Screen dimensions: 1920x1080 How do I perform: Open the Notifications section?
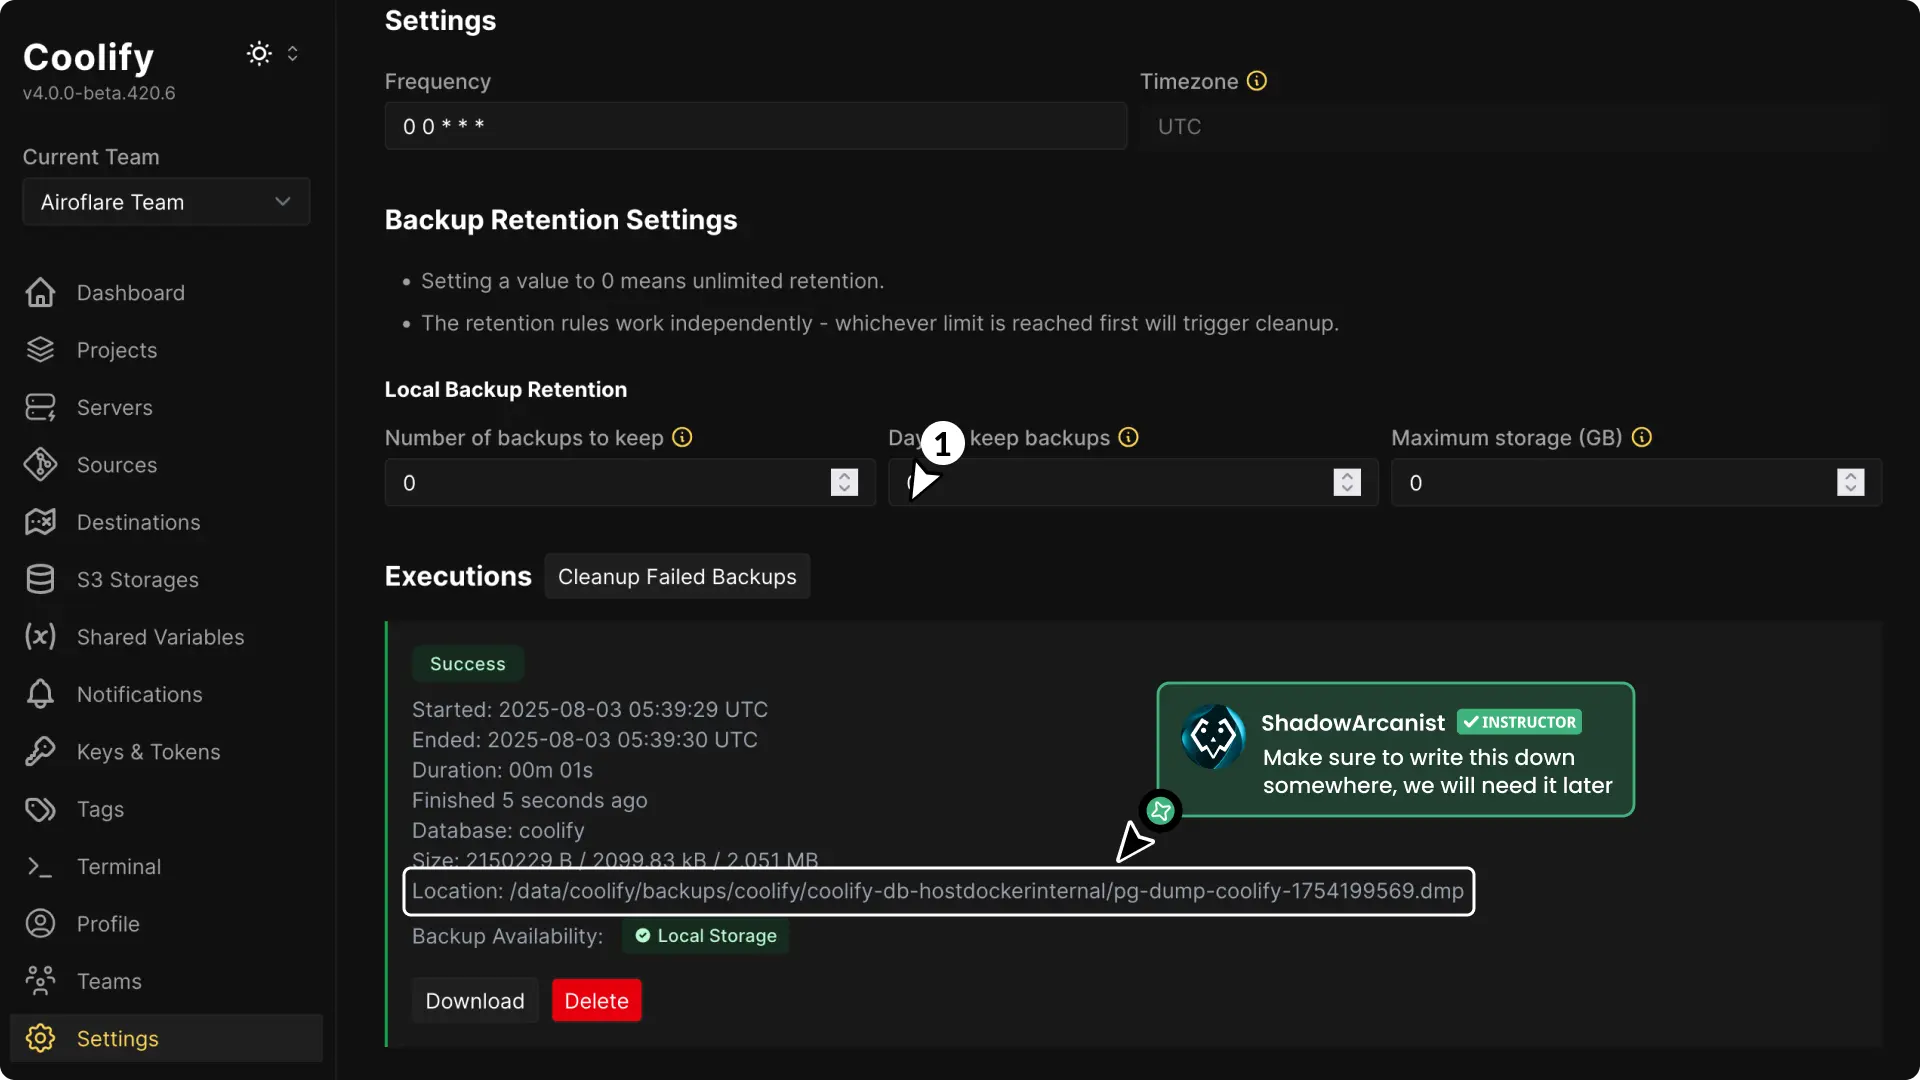(139, 694)
